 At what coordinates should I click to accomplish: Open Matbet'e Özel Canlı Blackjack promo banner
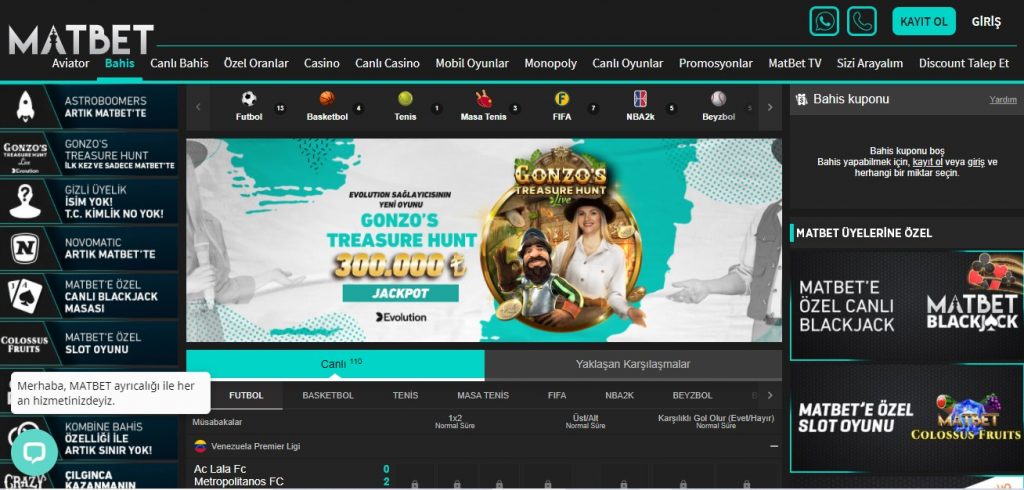click(x=906, y=306)
